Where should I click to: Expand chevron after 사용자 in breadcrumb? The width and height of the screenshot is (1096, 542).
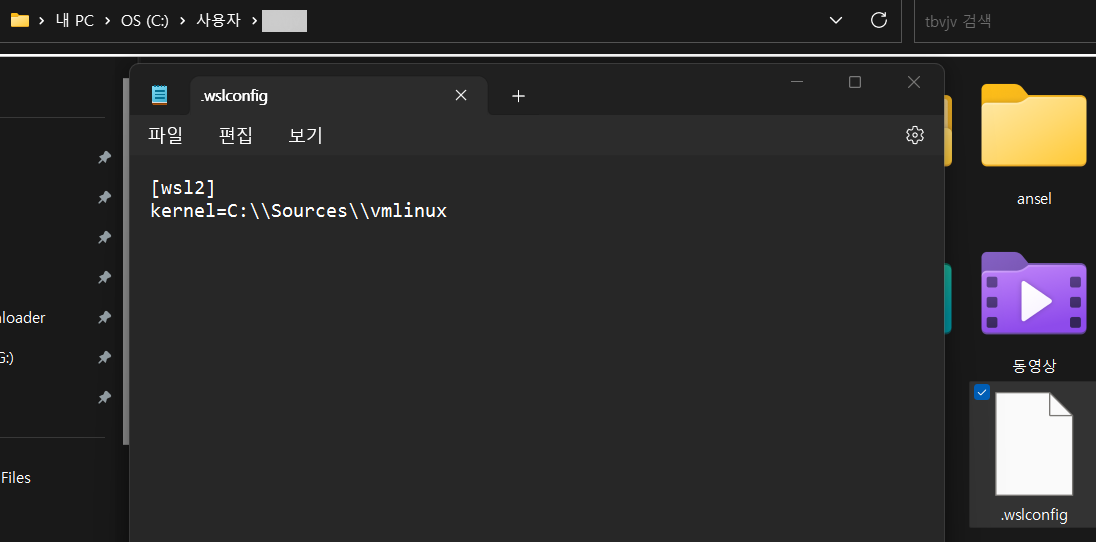[x=255, y=20]
